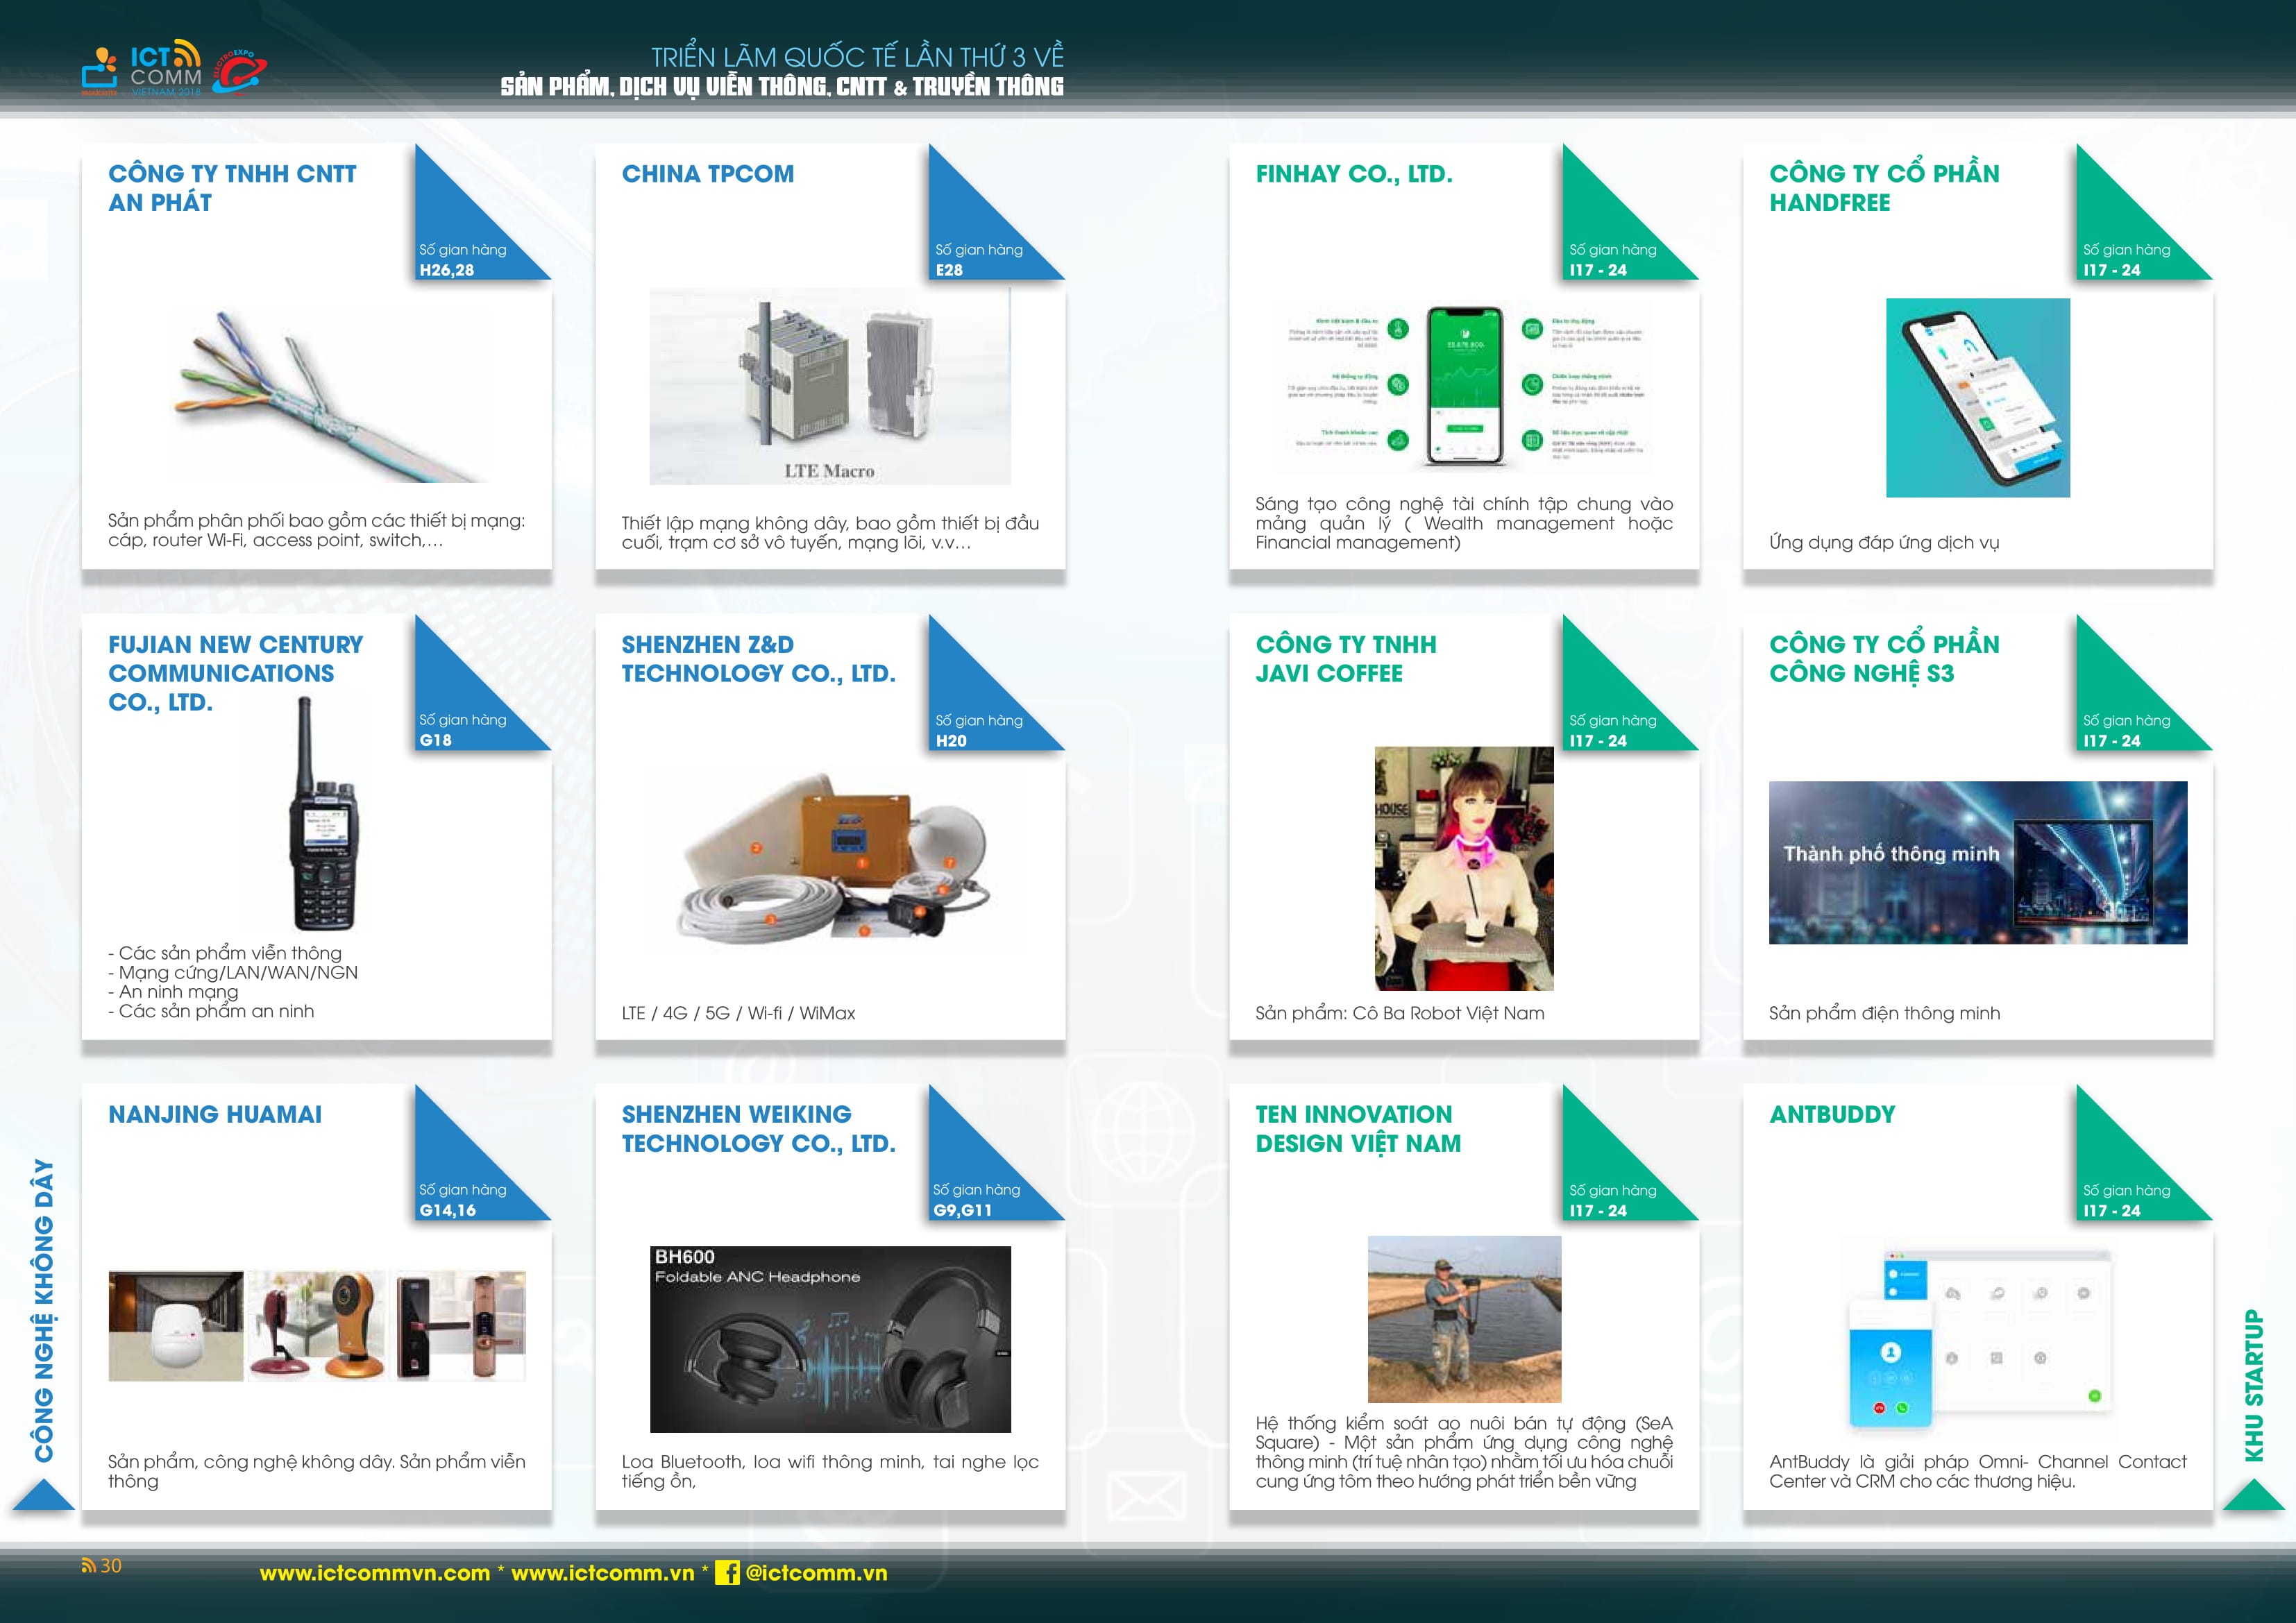
Task: Select the An Phát network cable image
Action: point(333,396)
